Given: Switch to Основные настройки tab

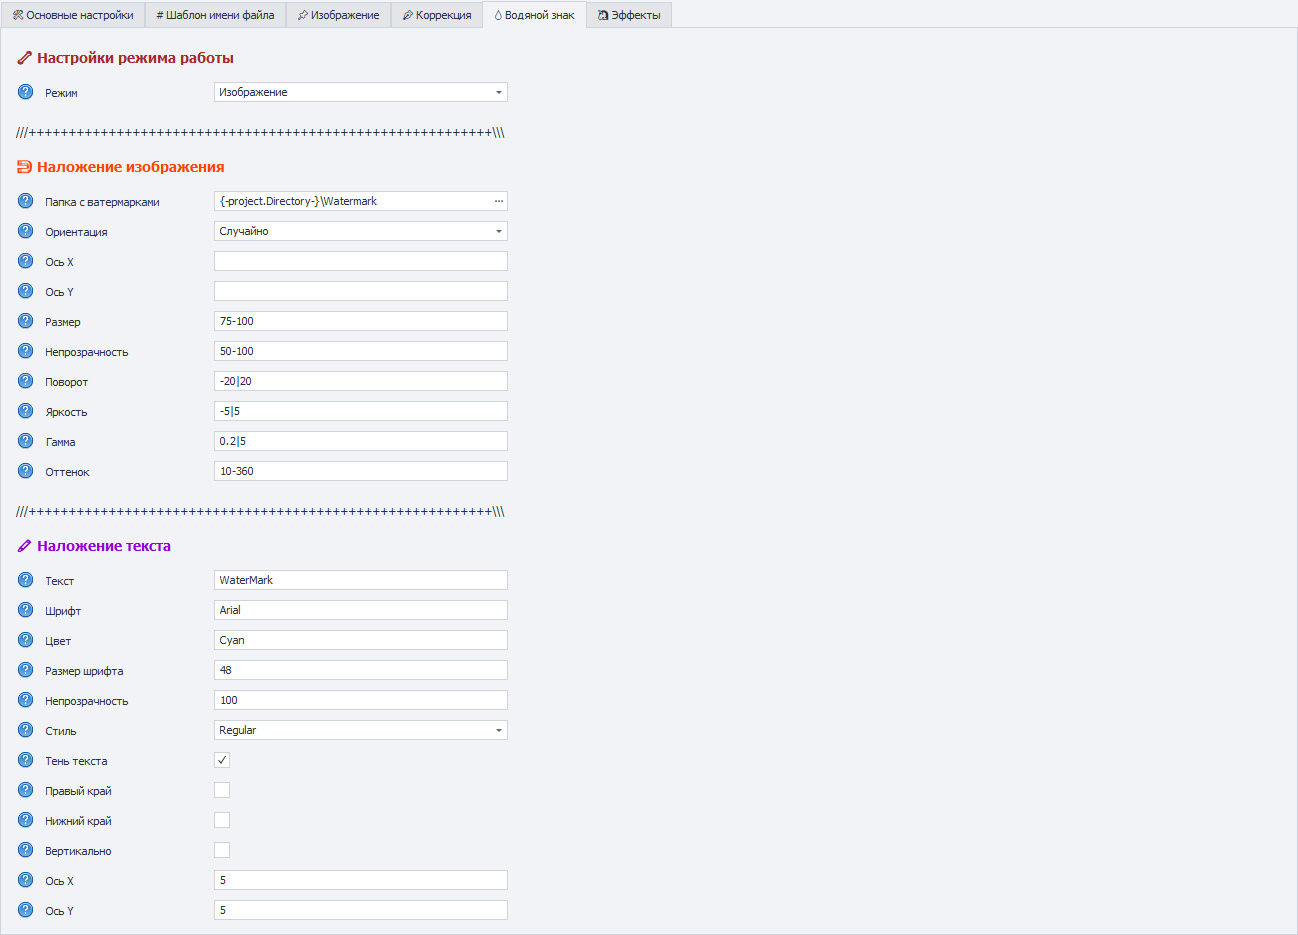Looking at the screenshot, I should pos(73,15).
